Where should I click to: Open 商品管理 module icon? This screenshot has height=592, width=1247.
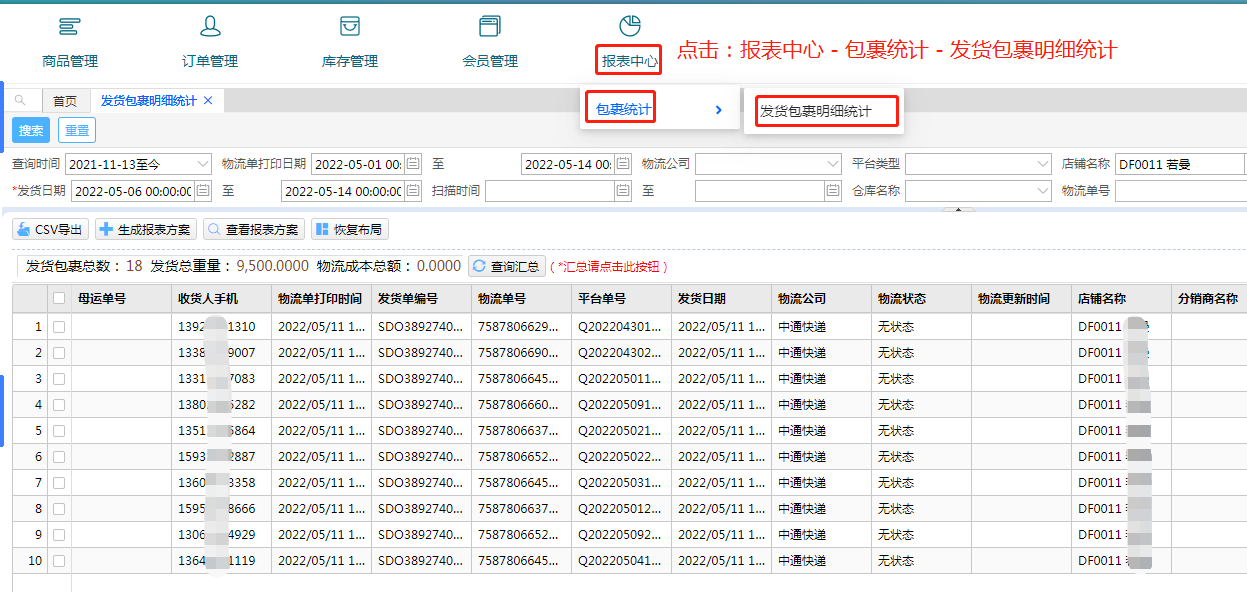pos(70,27)
